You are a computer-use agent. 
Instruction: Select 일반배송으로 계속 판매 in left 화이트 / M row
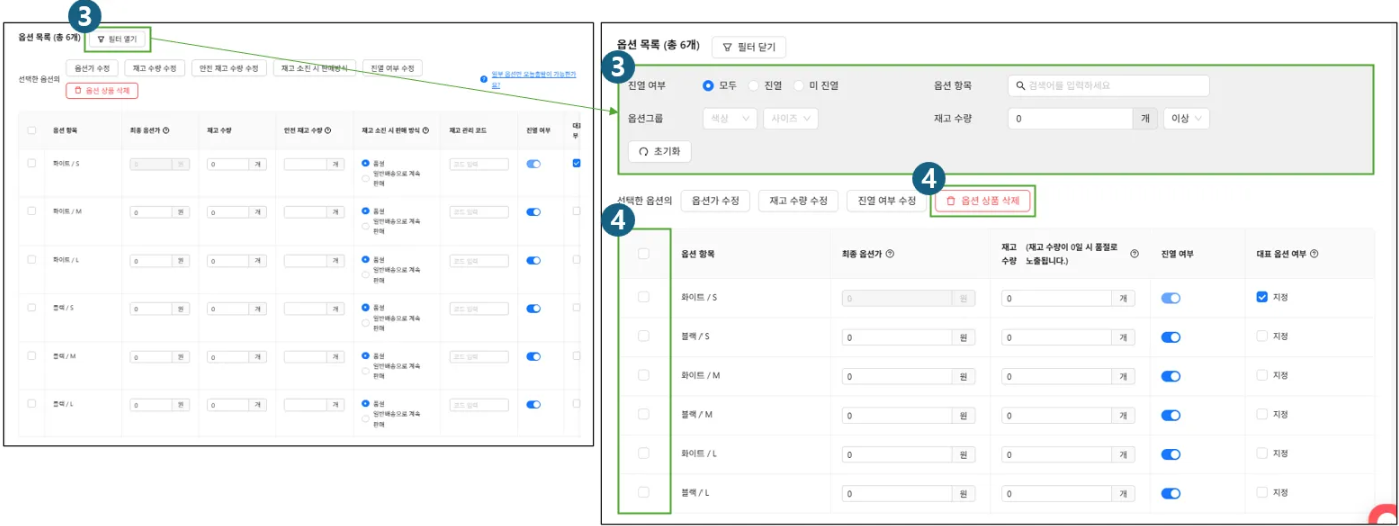click(366, 224)
